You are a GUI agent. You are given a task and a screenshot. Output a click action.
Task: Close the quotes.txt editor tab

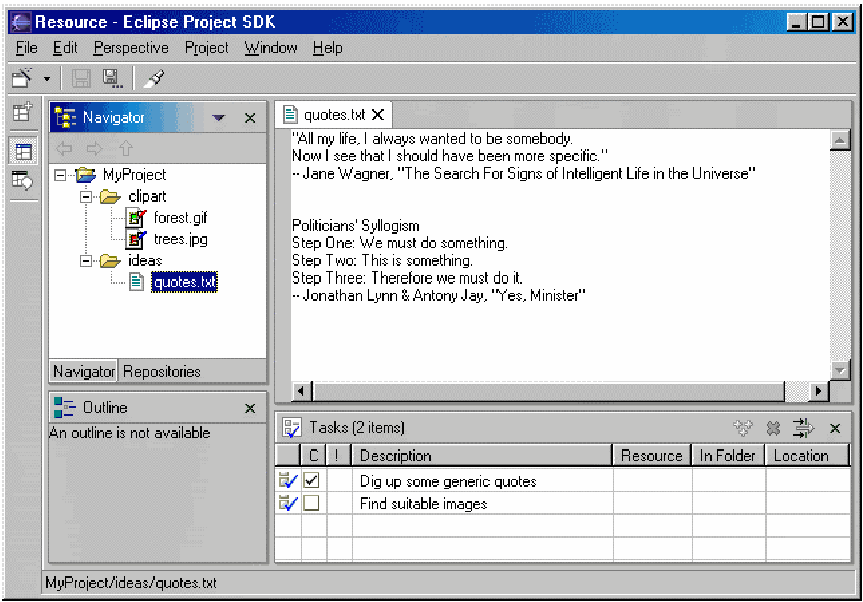pyautogui.click(x=378, y=114)
